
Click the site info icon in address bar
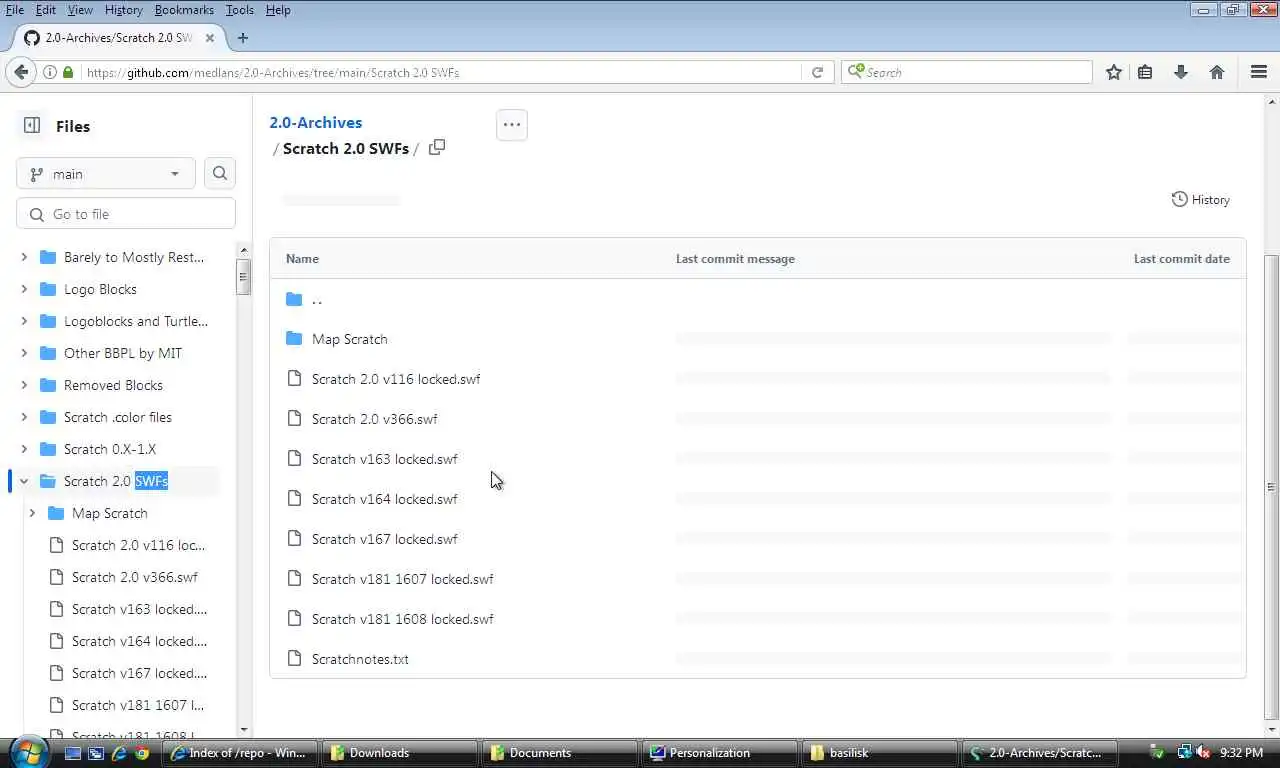coord(50,72)
